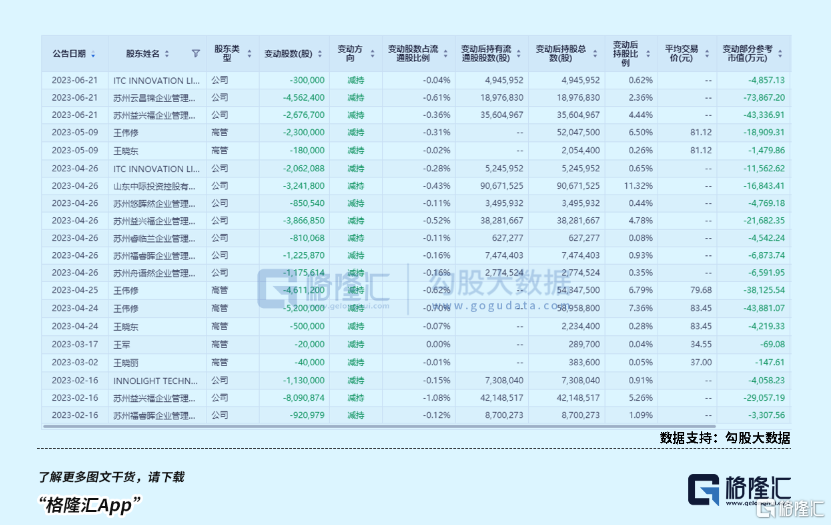This screenshot has height=525, width=831.
Task: Click 苏州舟语然企业管理... shareholder name
Action: point(154,273)
